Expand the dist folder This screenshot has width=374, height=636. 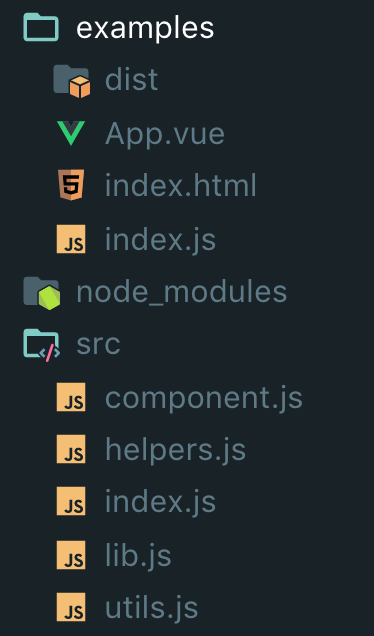[131, 80]
